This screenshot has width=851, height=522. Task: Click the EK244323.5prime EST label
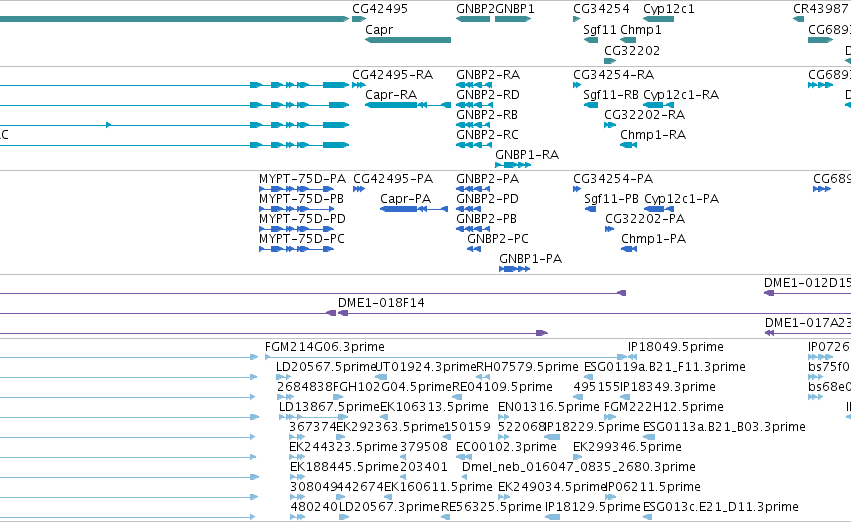coord(344,448)
